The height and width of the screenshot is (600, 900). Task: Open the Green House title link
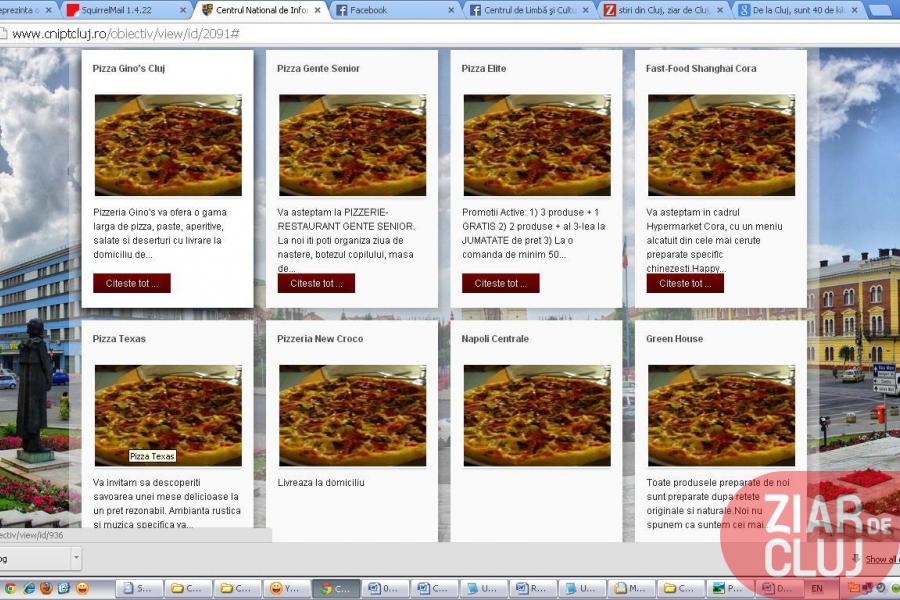coord(674,339)
